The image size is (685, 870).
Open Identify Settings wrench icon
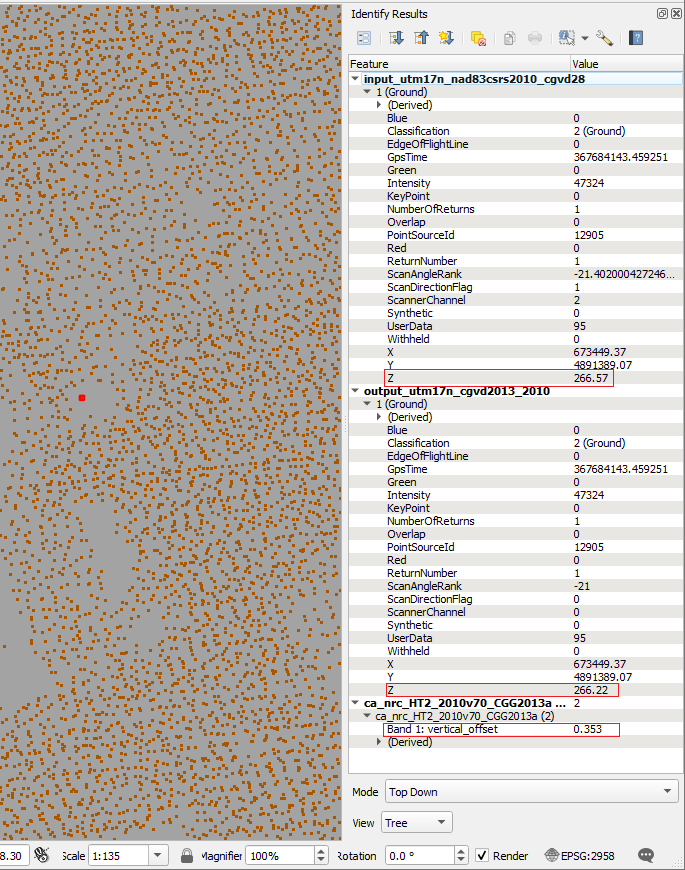pos(604,38)
